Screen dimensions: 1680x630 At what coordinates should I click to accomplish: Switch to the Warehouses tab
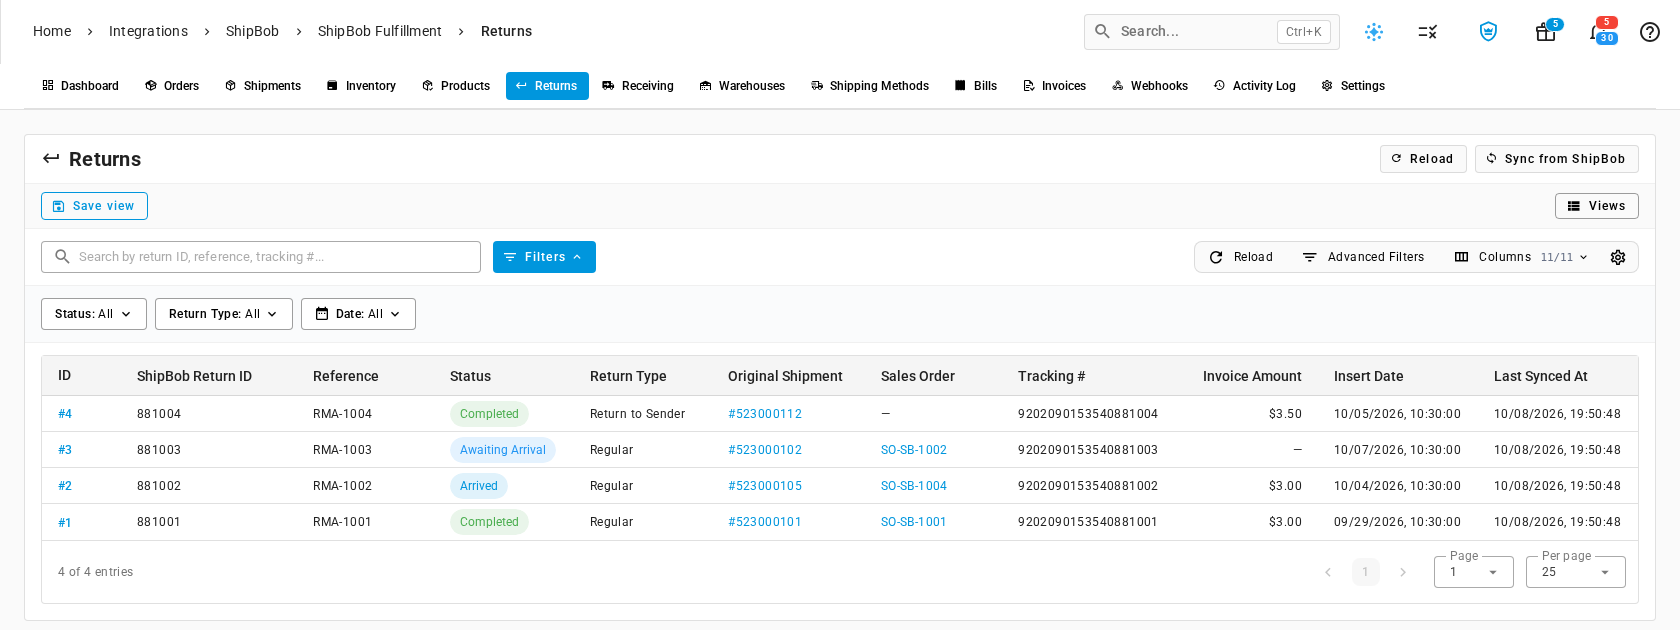(742, 86)
